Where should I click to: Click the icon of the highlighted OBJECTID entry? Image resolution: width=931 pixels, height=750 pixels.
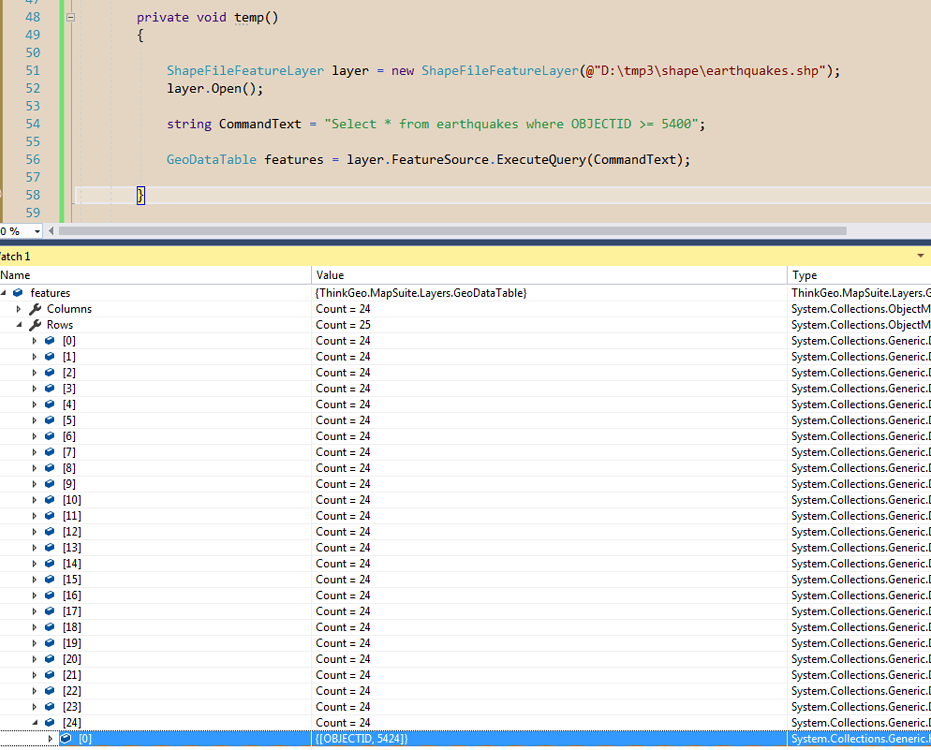(x=66, y=739)
